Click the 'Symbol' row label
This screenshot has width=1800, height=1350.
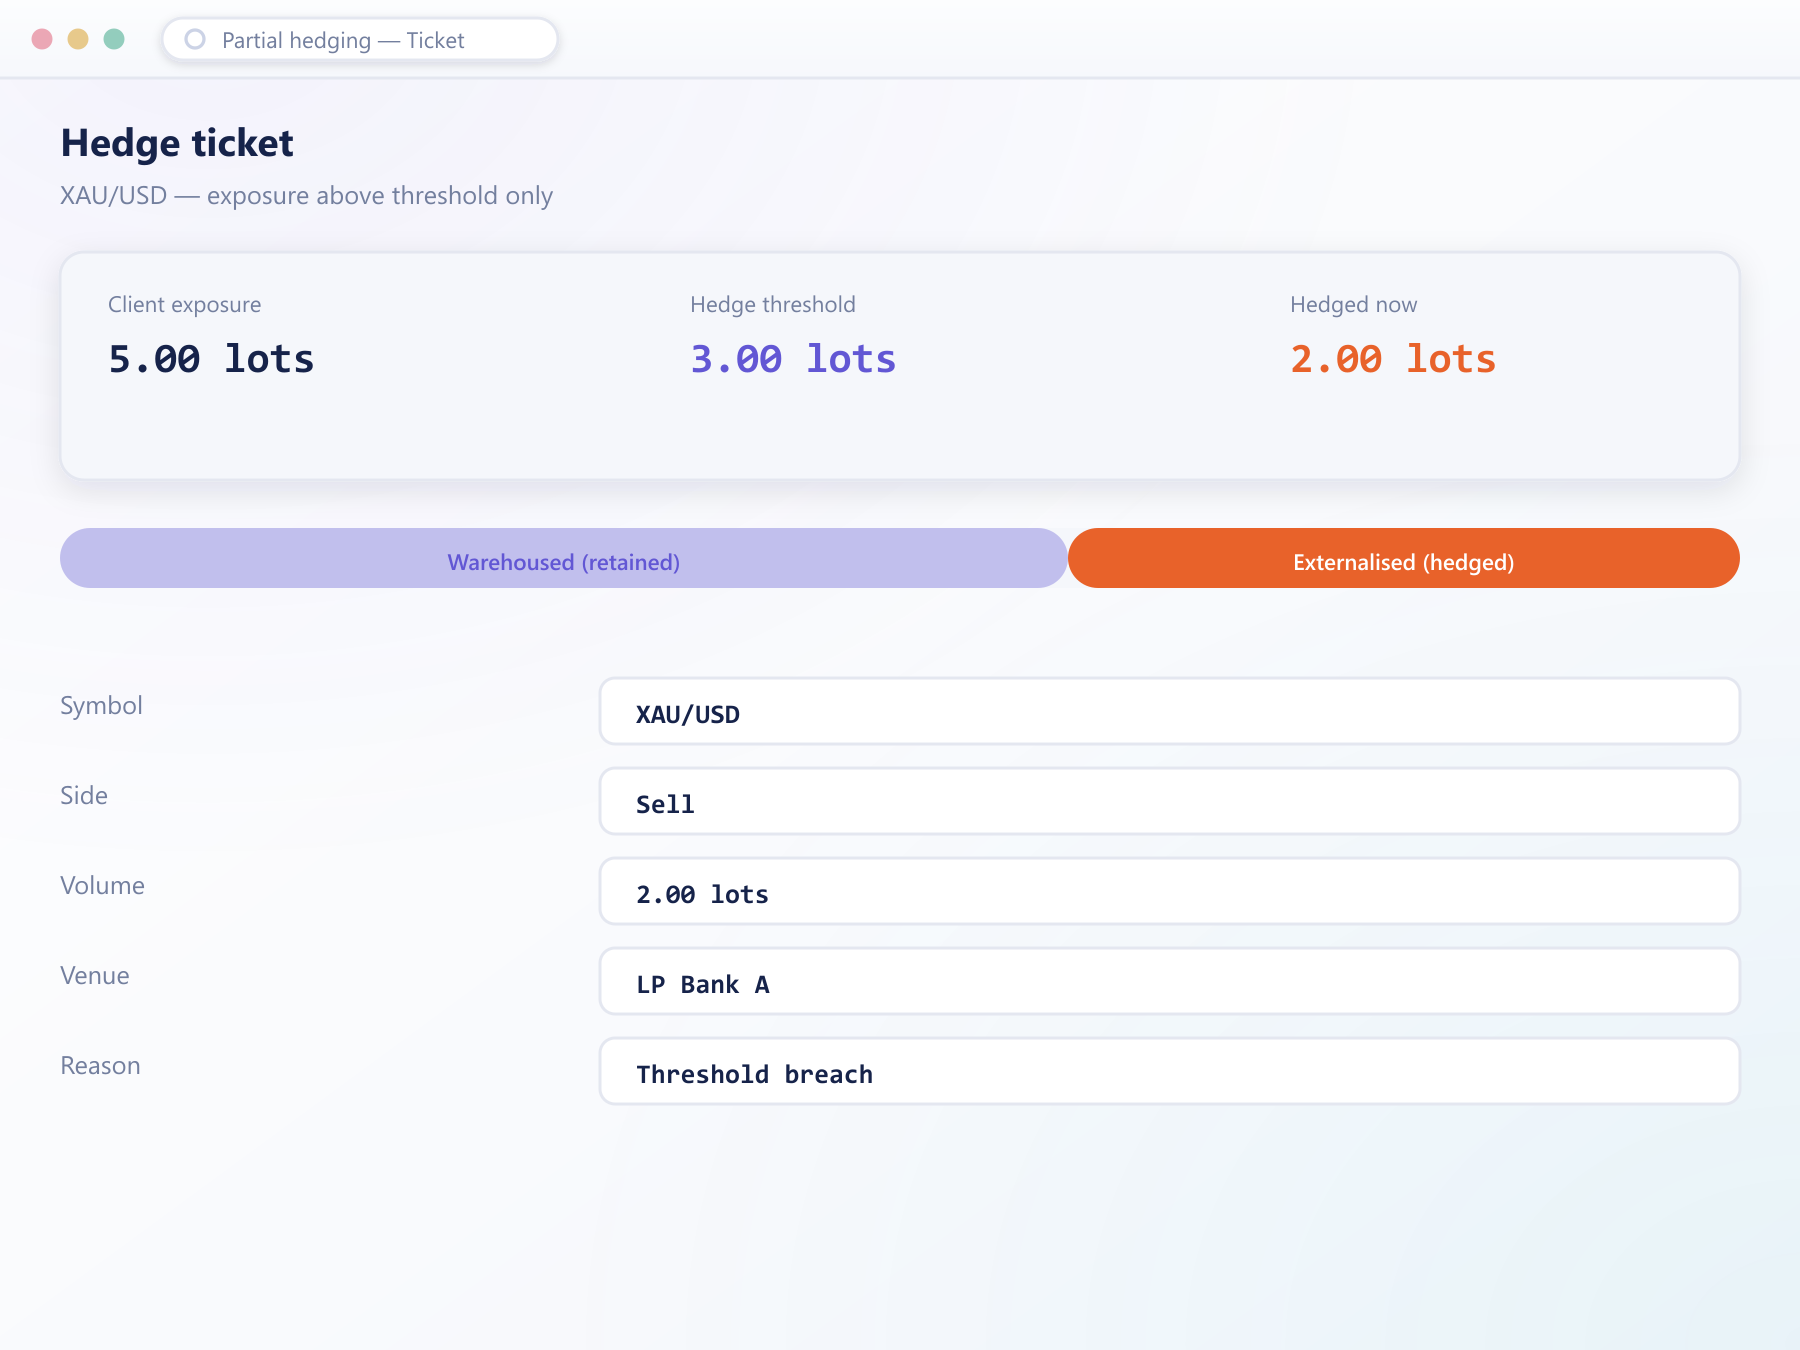tap(101, 706)
